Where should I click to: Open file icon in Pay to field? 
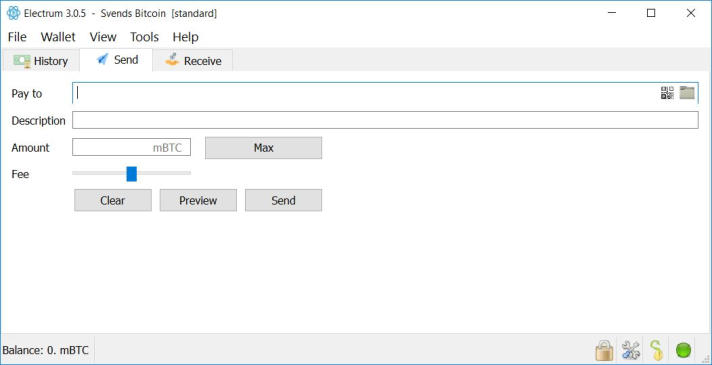[x=687, y=93]
